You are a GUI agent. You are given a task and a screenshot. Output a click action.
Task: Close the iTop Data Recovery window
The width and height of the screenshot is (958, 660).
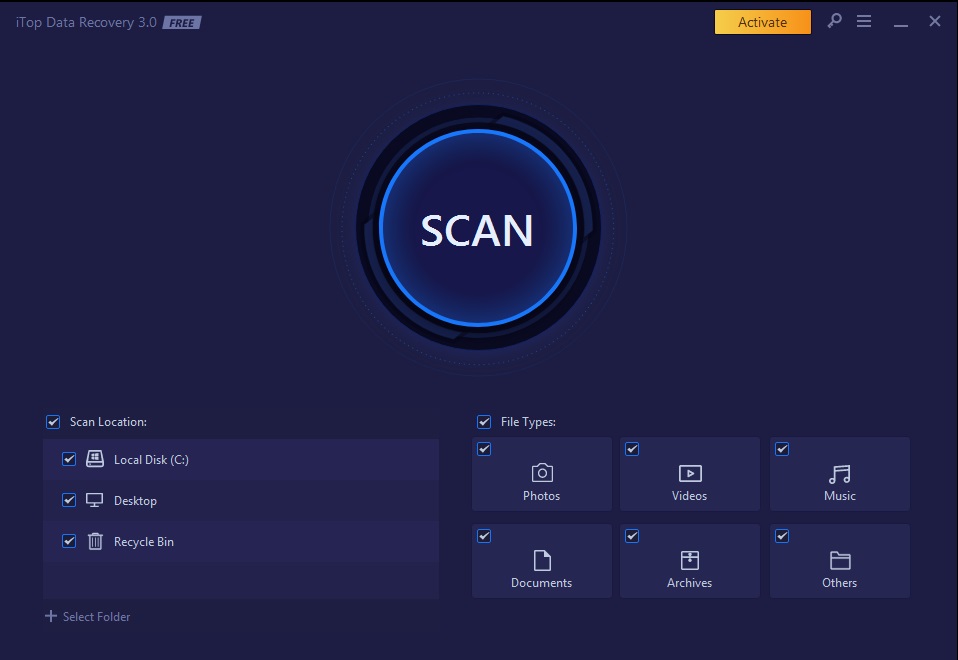[x=935, y=21]
